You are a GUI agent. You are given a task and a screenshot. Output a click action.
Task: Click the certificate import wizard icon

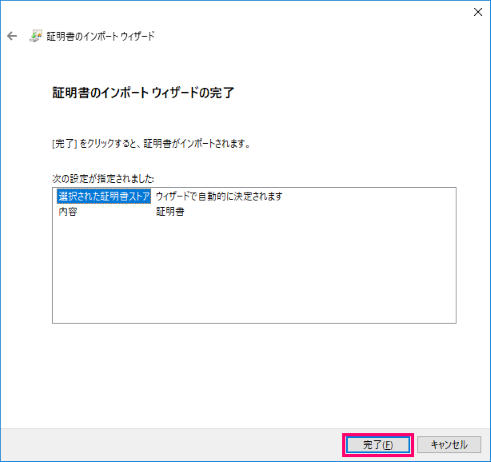[x=35, y=36]
